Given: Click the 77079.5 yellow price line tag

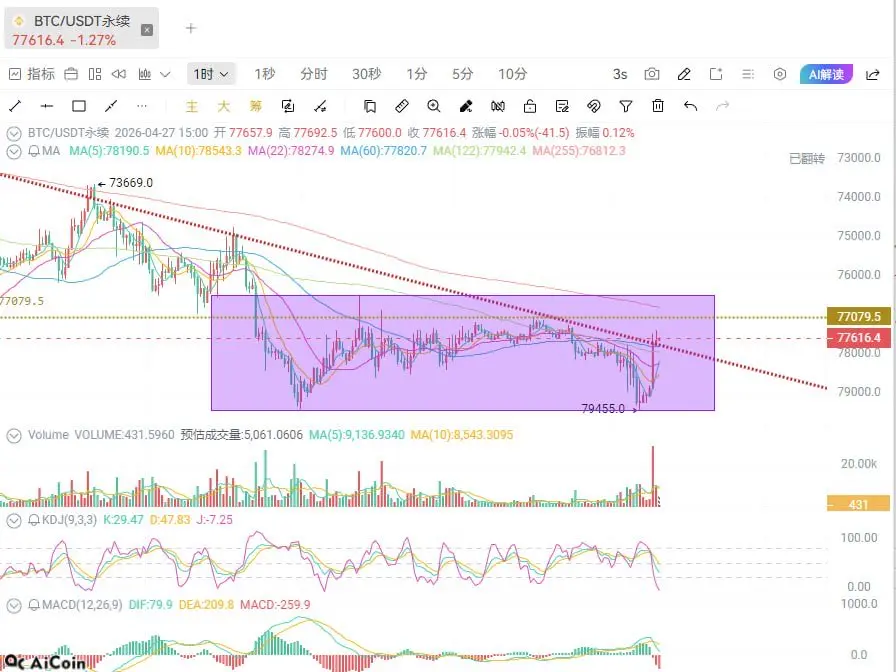Looking at the screenshot, I should click(858, 316).
